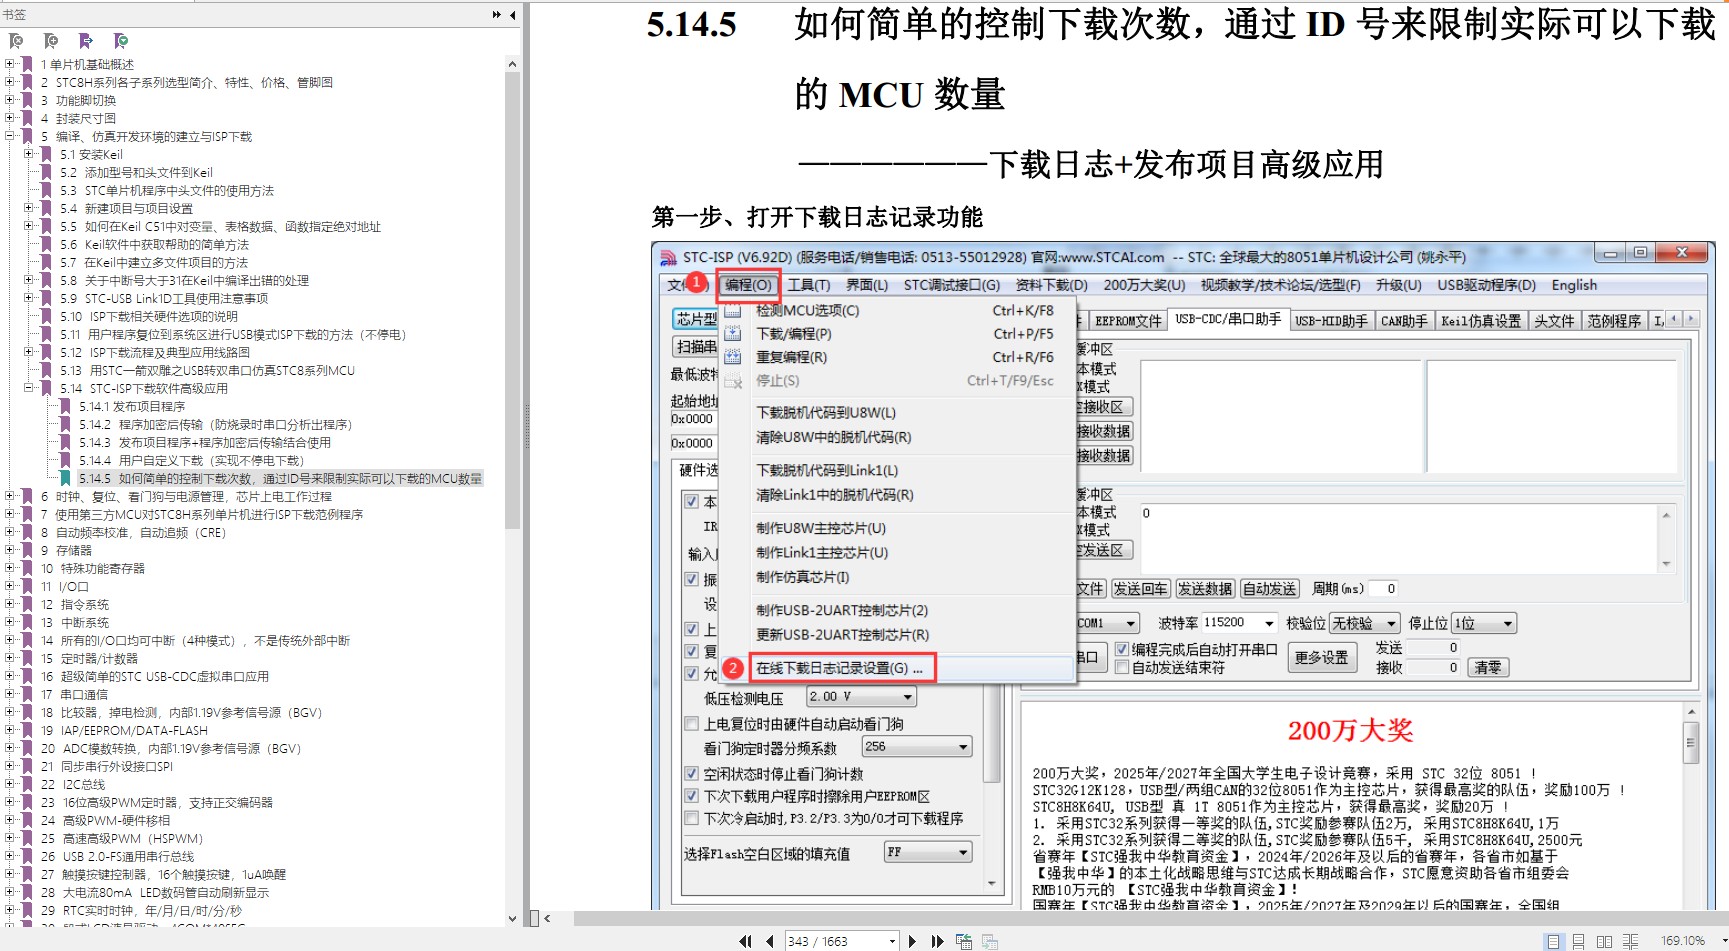The width and height of the screenshot is (1729, 951).
Task: Click the add new bookmark icon
Action: pyautogui.click(x=51, y=41)
